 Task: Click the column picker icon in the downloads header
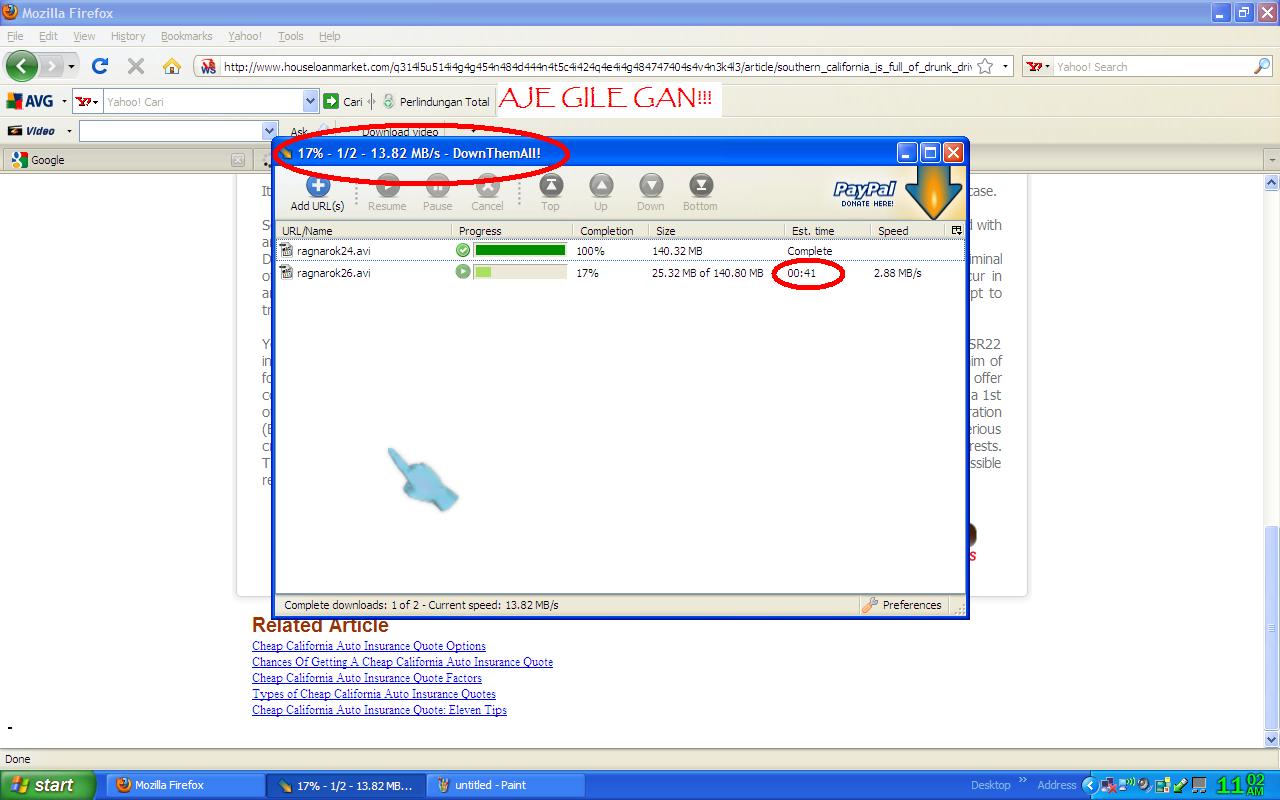956,230
